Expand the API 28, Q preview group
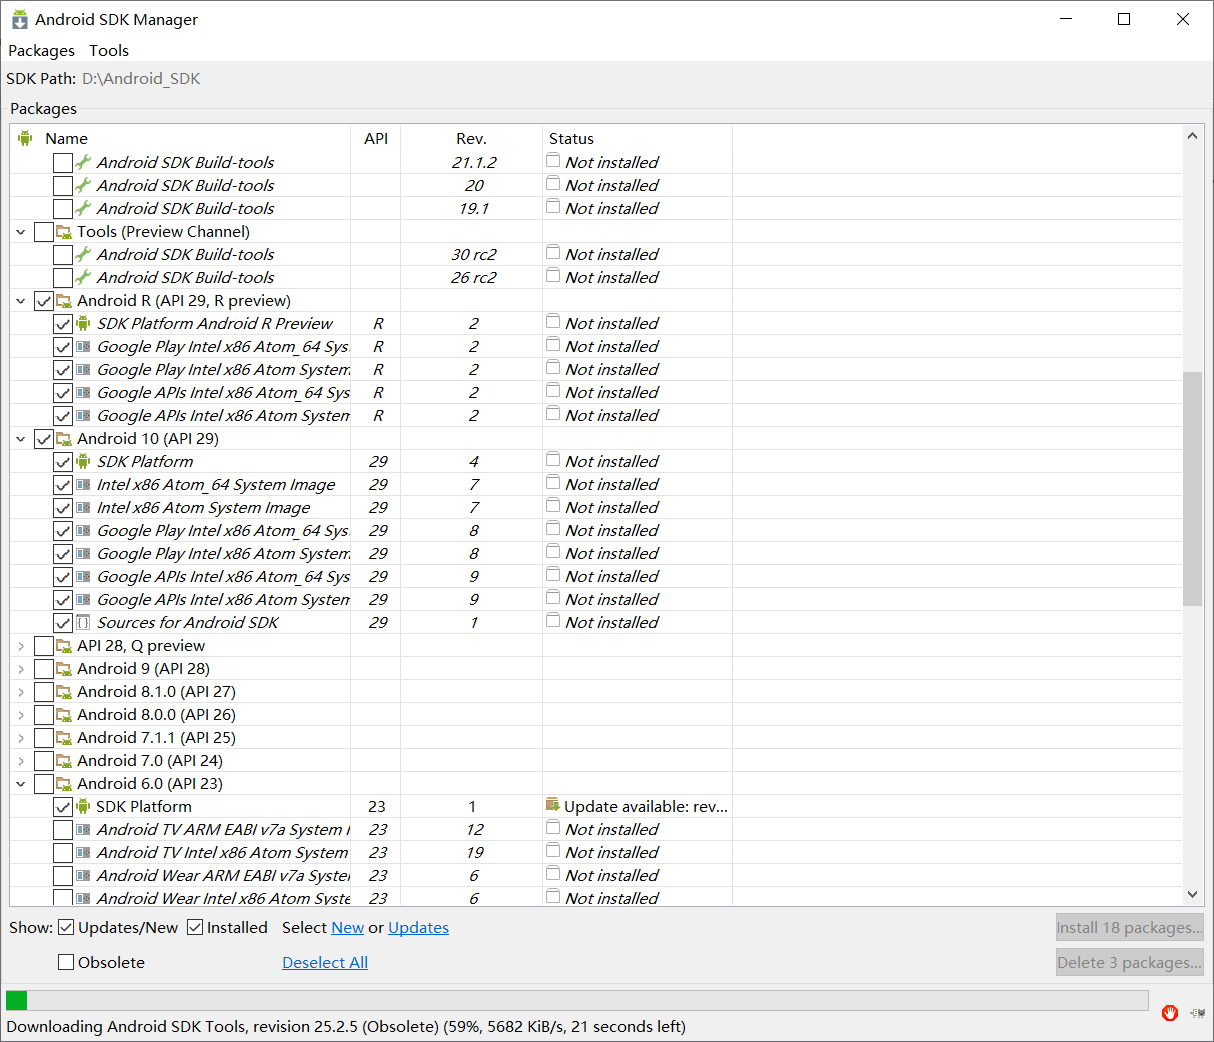The width and height of the screenshot is (1214, 1042). [21, 645]
